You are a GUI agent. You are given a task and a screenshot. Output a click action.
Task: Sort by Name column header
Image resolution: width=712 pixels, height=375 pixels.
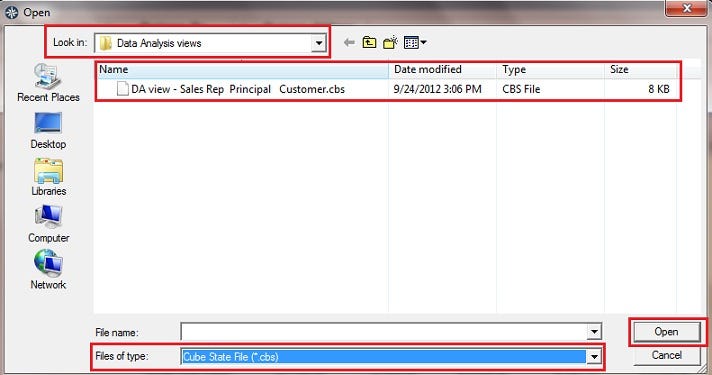click(242, 69)
